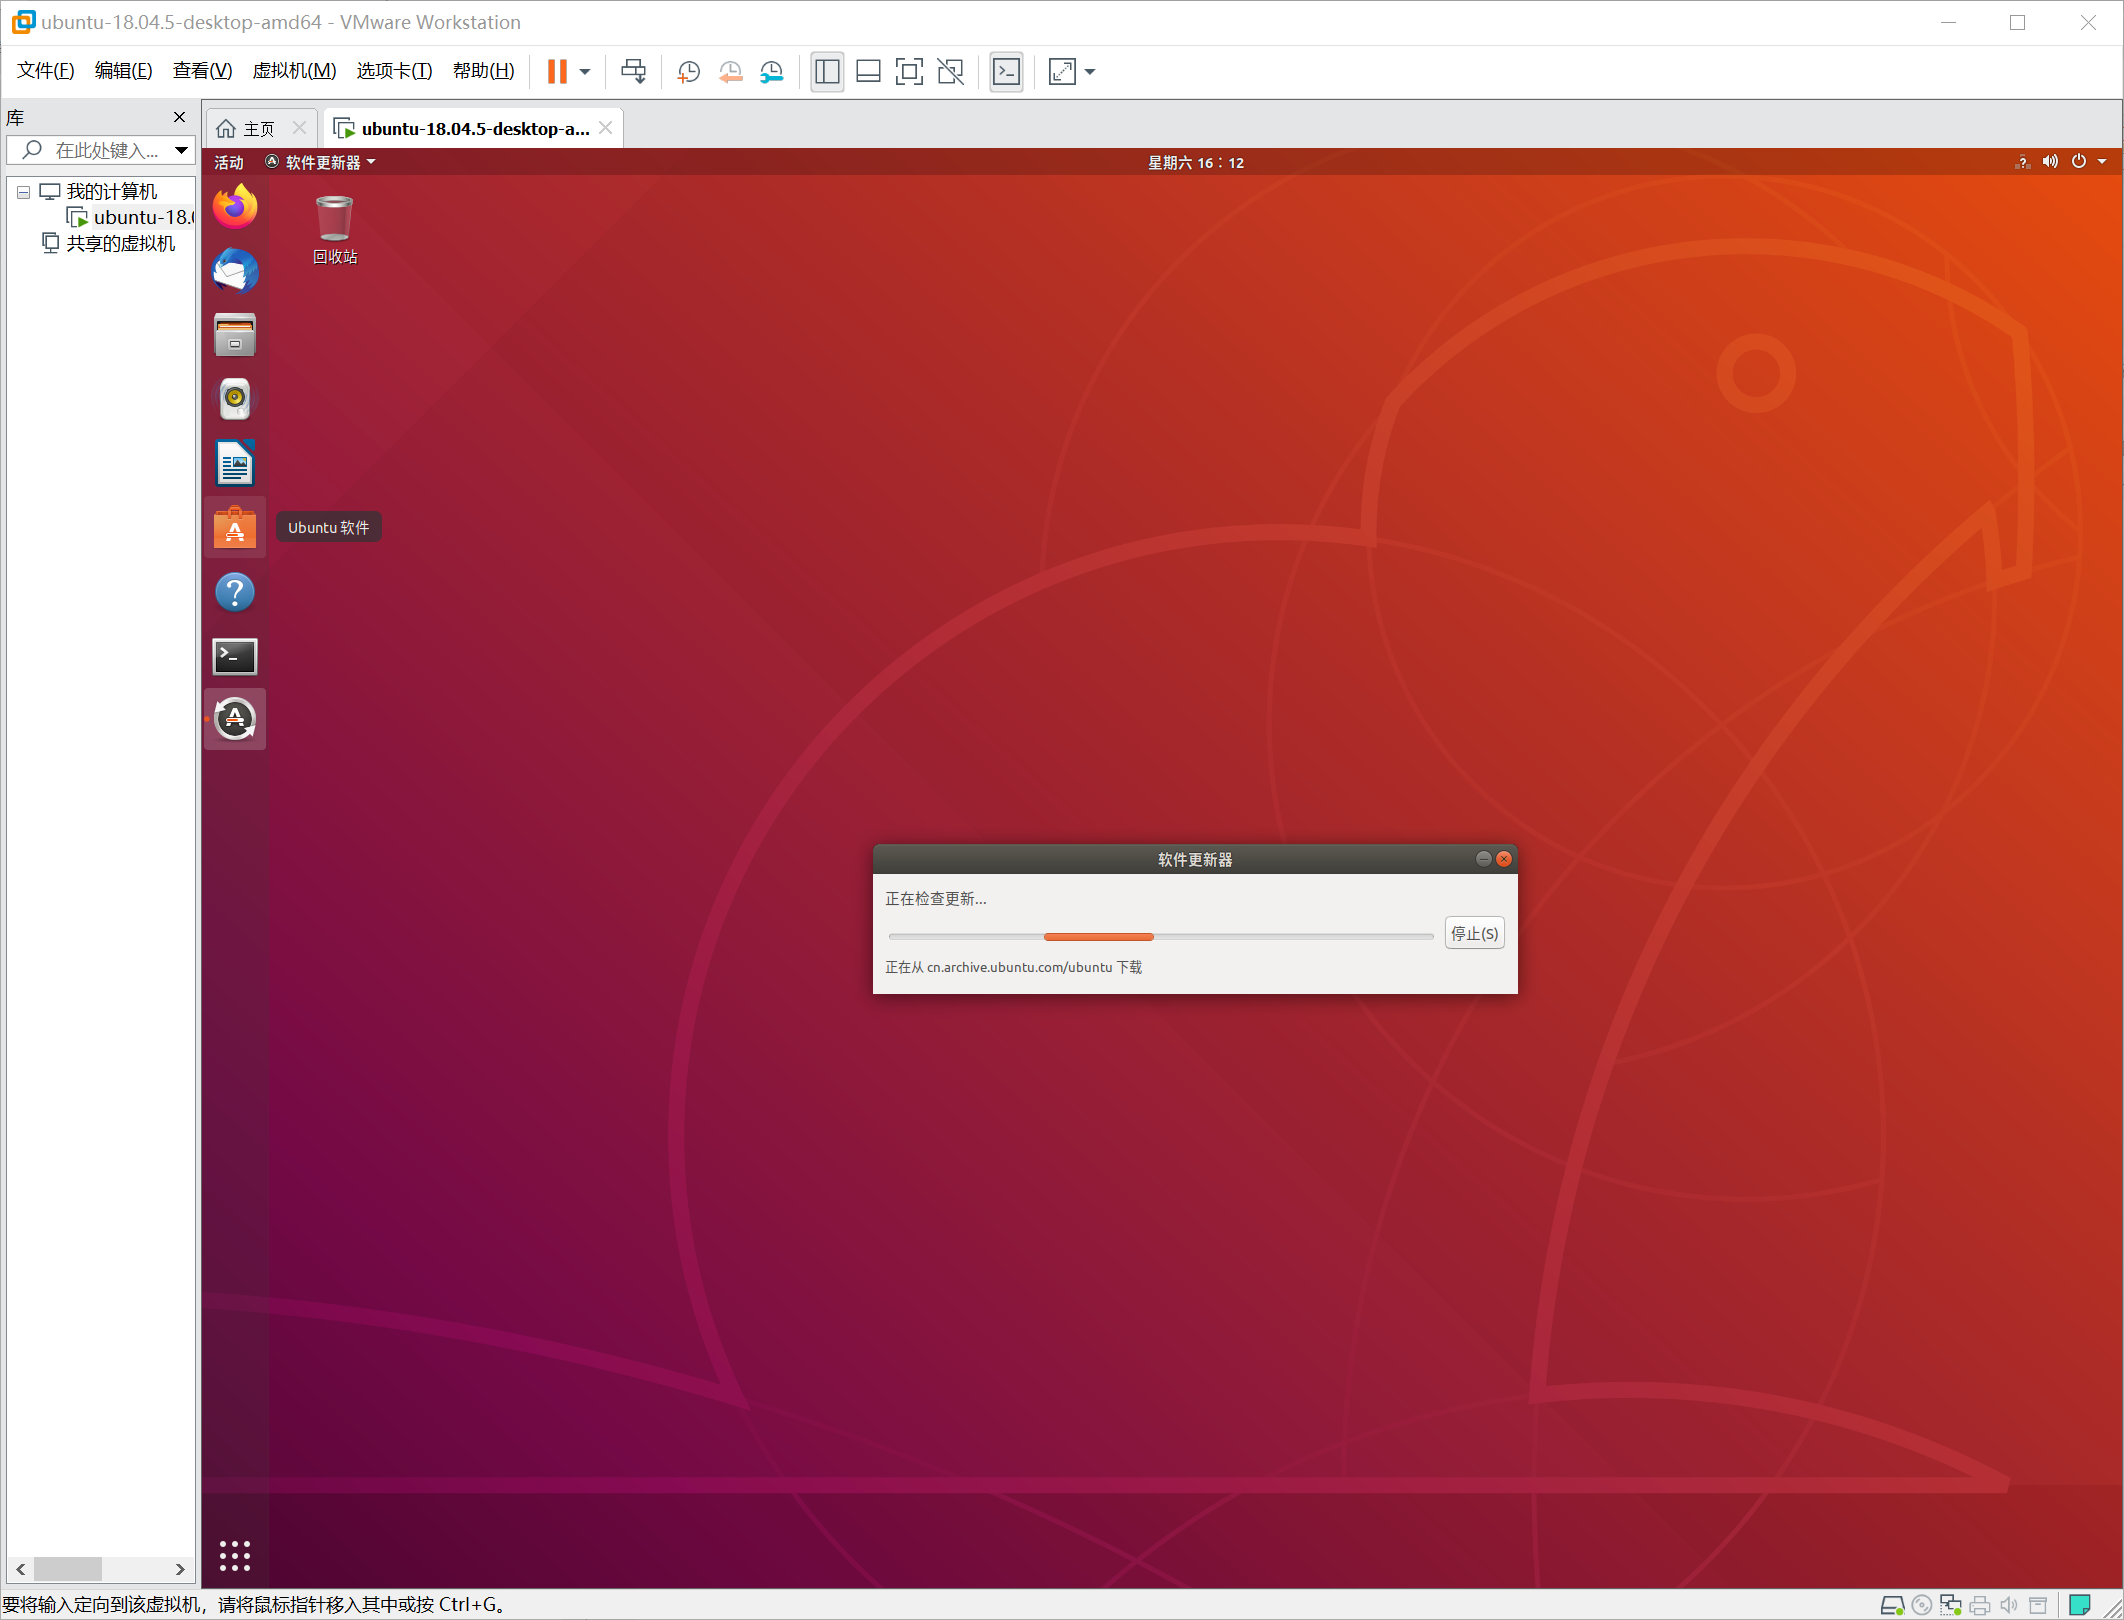
Task: Pause the virtual machine
Action: 557,71
